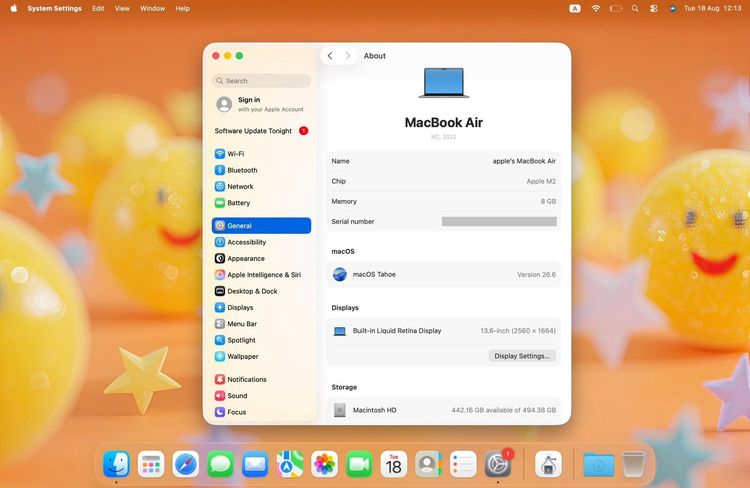This screenshot has height=488, width=750.
Task: Open Mail from the Dock
Action: tap(255, 464)
